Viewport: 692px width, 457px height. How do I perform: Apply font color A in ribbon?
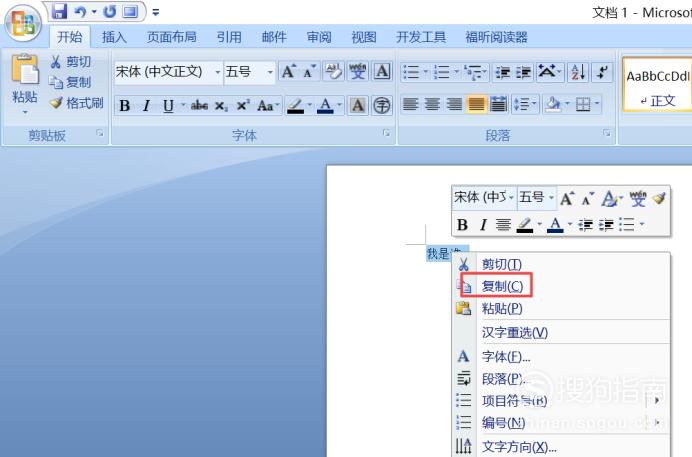[x=325, y=106]
